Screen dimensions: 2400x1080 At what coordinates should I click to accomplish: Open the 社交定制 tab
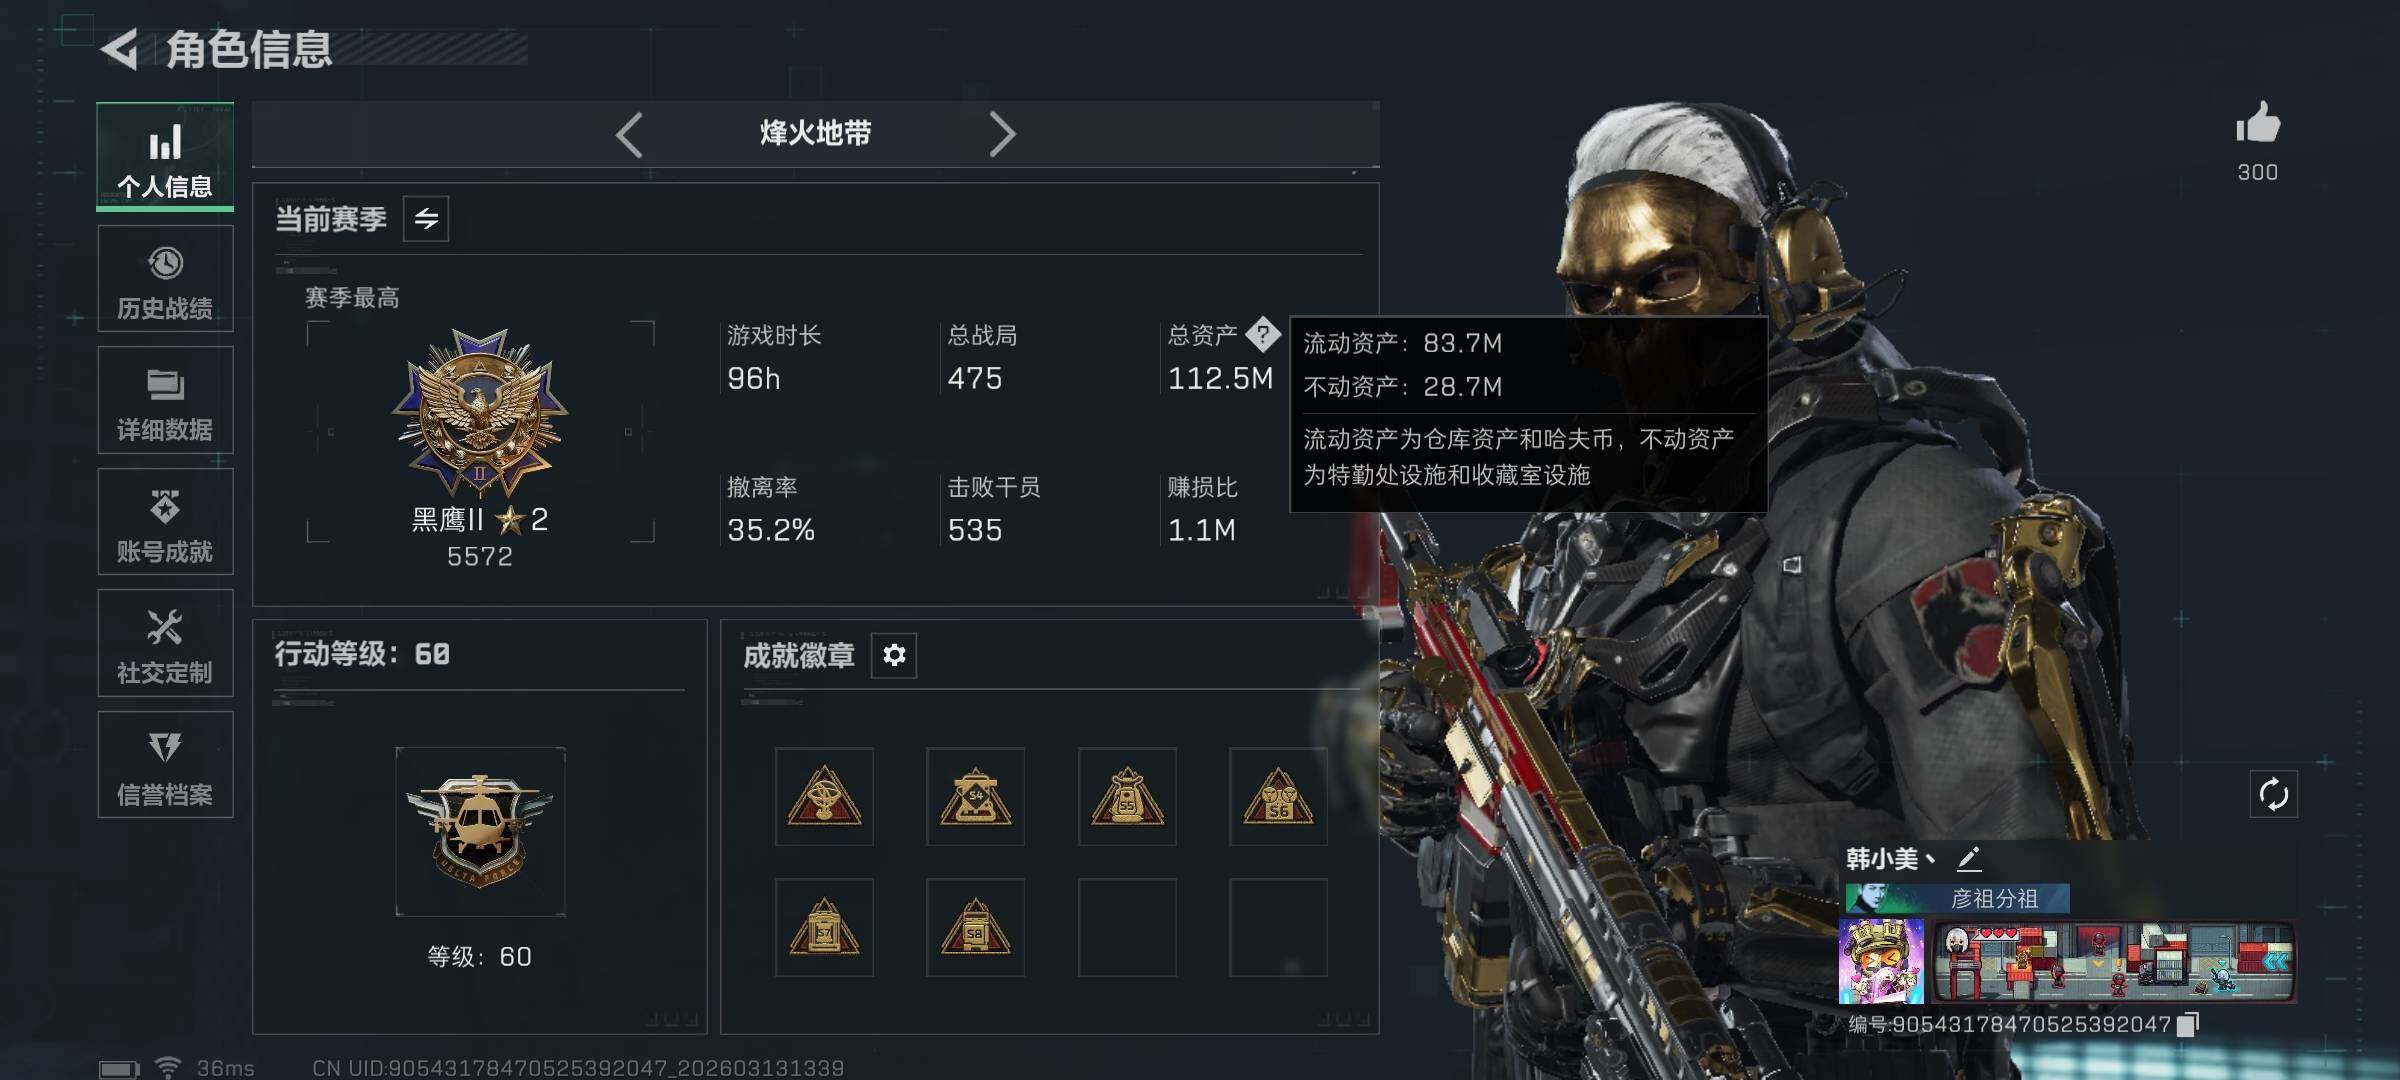(165, 643)
